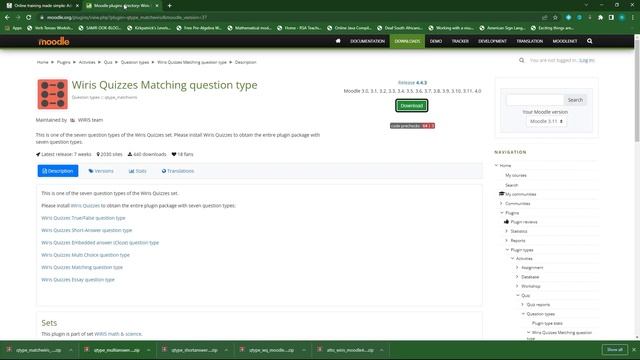This screenshot has width=640, height=360.
Task: Switch to the Stats tab
Action: tap(138, 171)
